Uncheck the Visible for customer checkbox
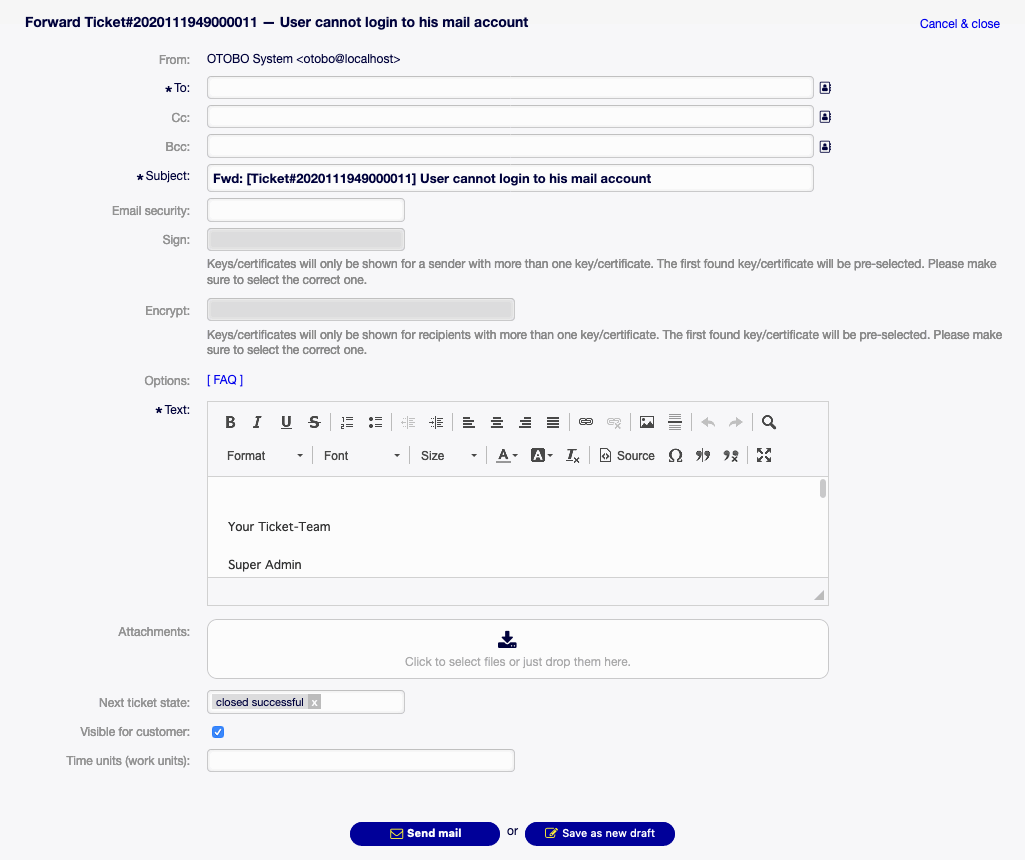1025x860 pixels. click(218, 732)
